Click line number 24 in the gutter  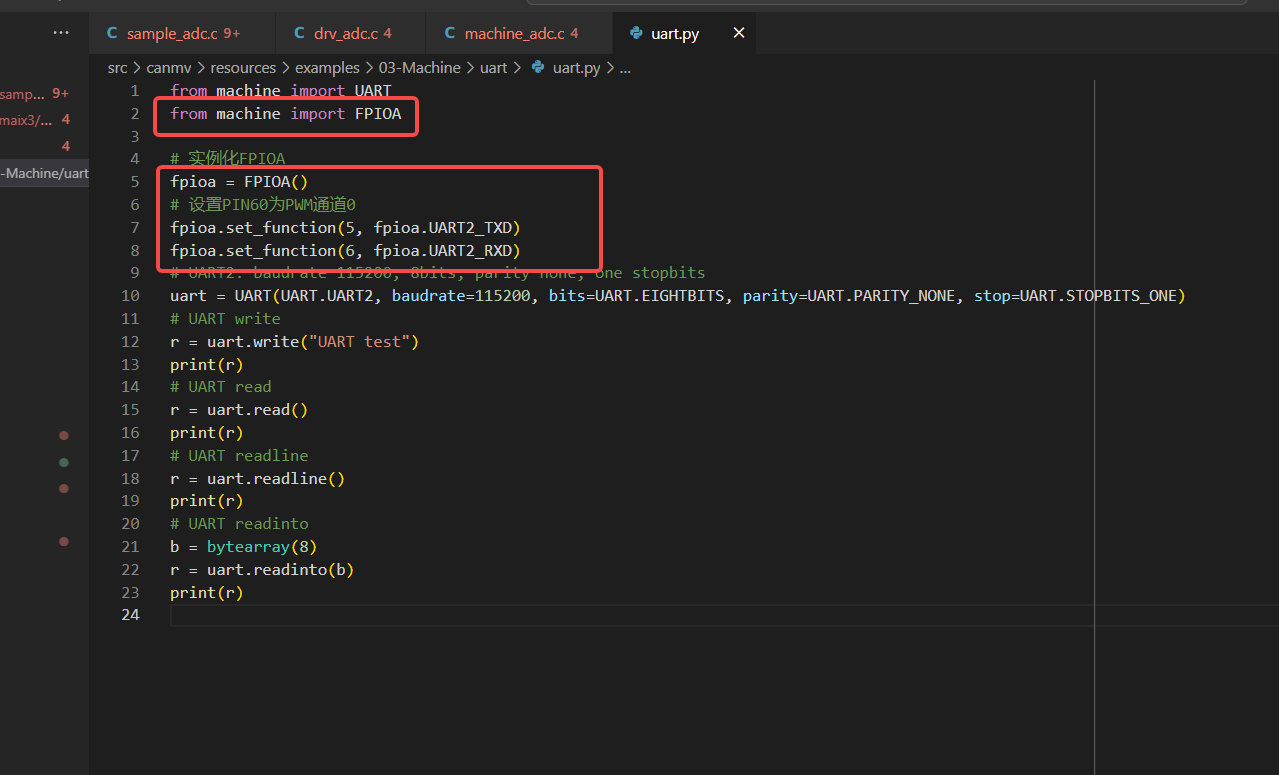click(x=130, y=615)
